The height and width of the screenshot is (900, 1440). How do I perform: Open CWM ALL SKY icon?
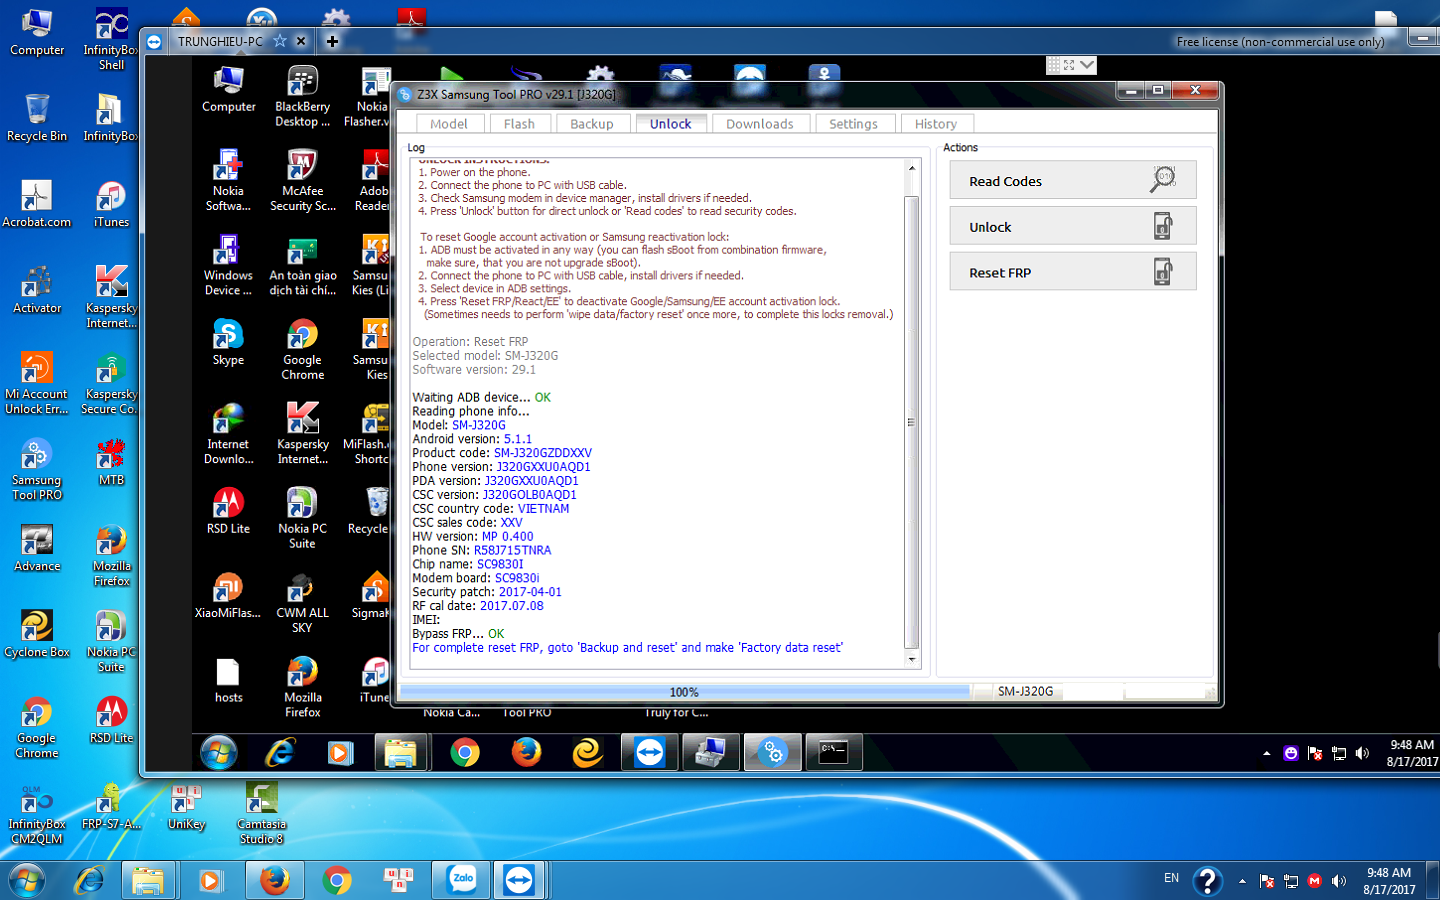click(302, 603)
